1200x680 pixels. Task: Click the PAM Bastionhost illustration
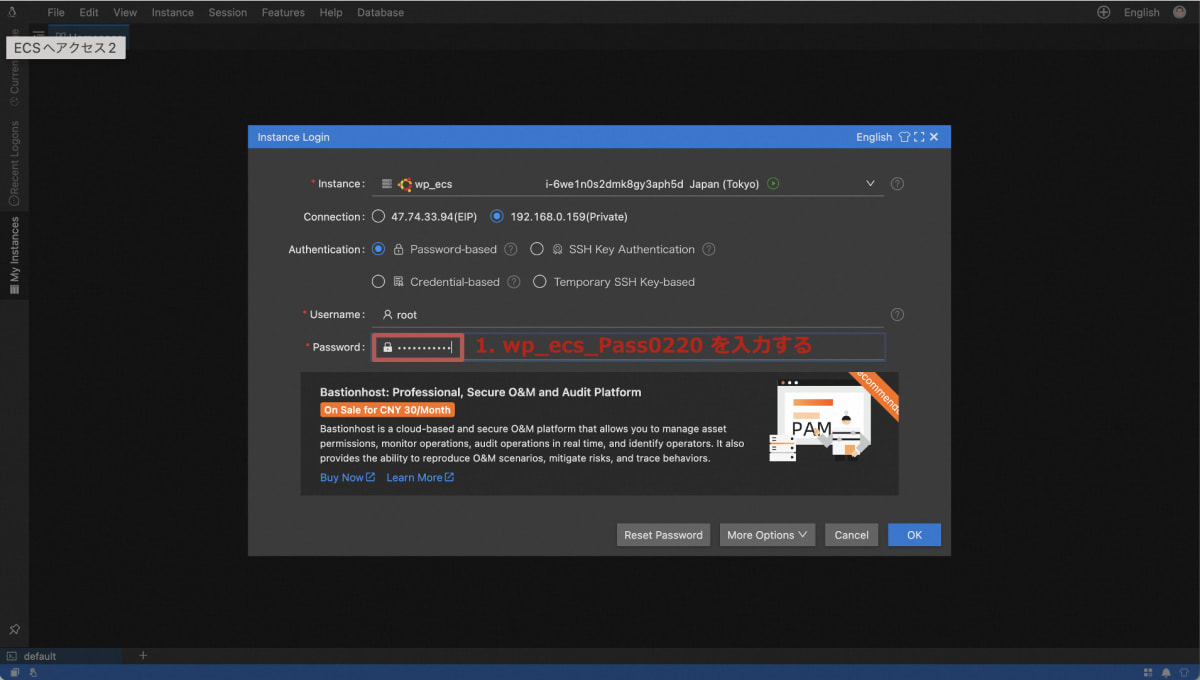[820, 422]
